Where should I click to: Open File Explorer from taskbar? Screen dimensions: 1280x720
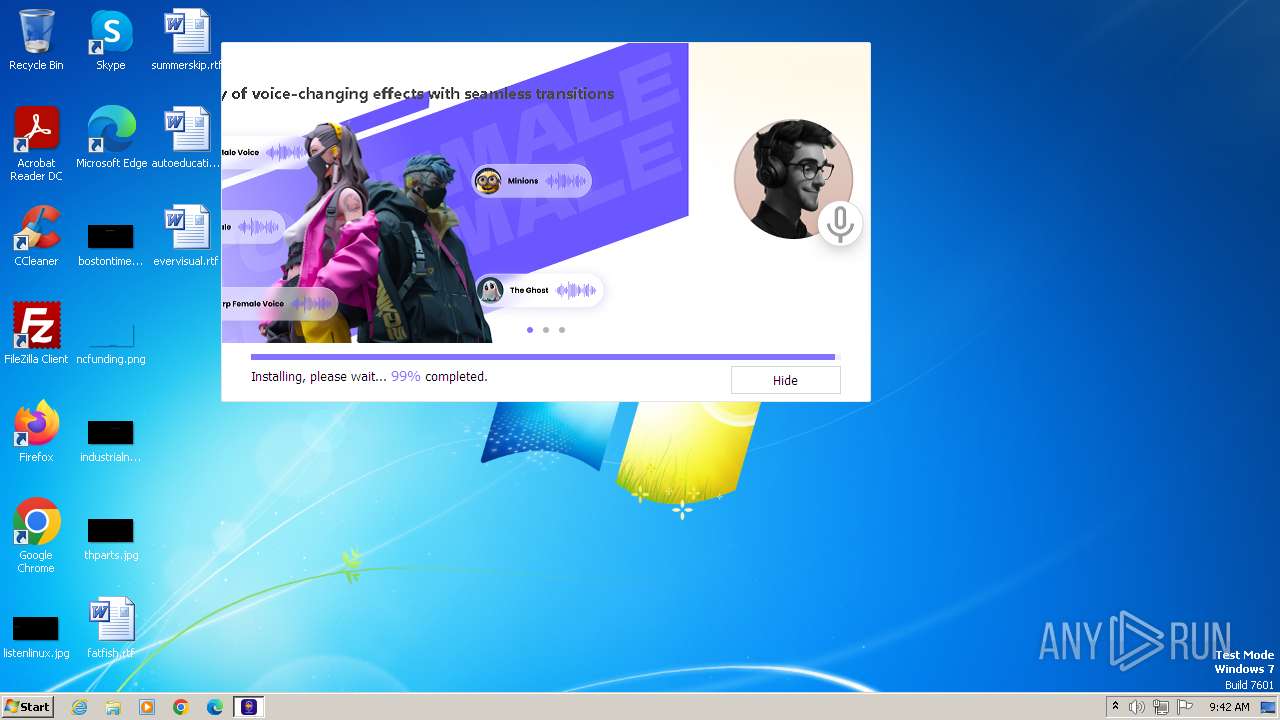[113, 707]
